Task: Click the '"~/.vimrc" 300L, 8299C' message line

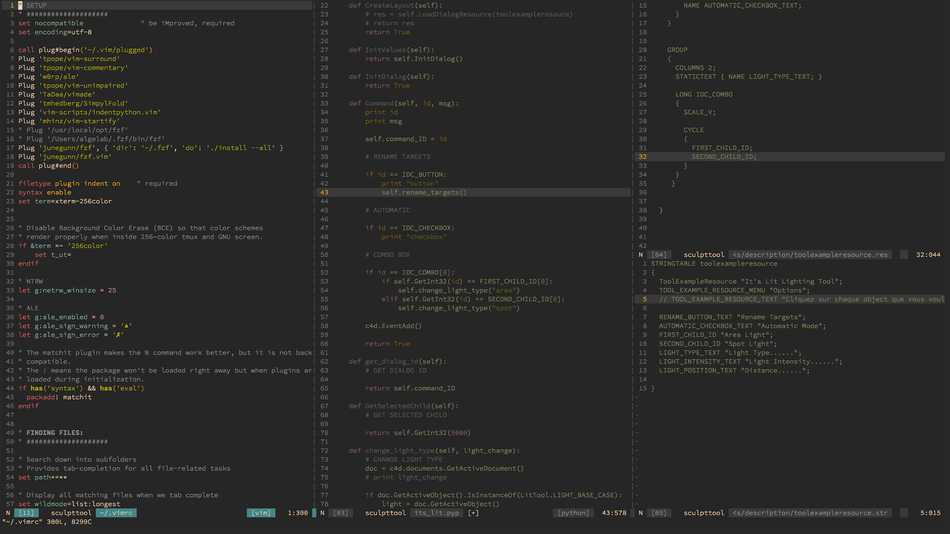Action: 47,522
